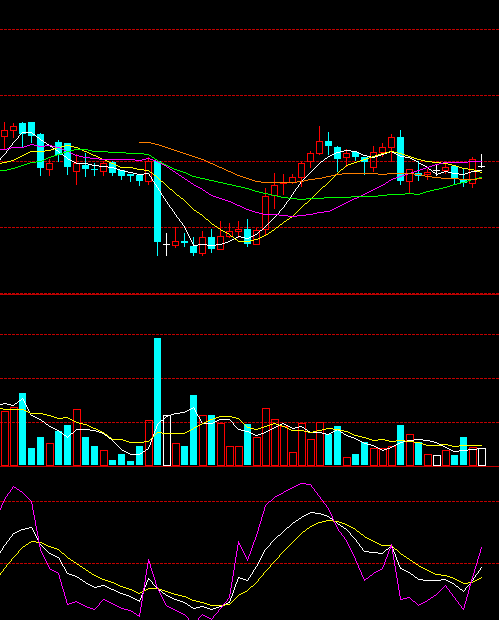Click the white doji candle right after the big drop
499x620 pixels.
pyautogui.click(x=166, y=245)
